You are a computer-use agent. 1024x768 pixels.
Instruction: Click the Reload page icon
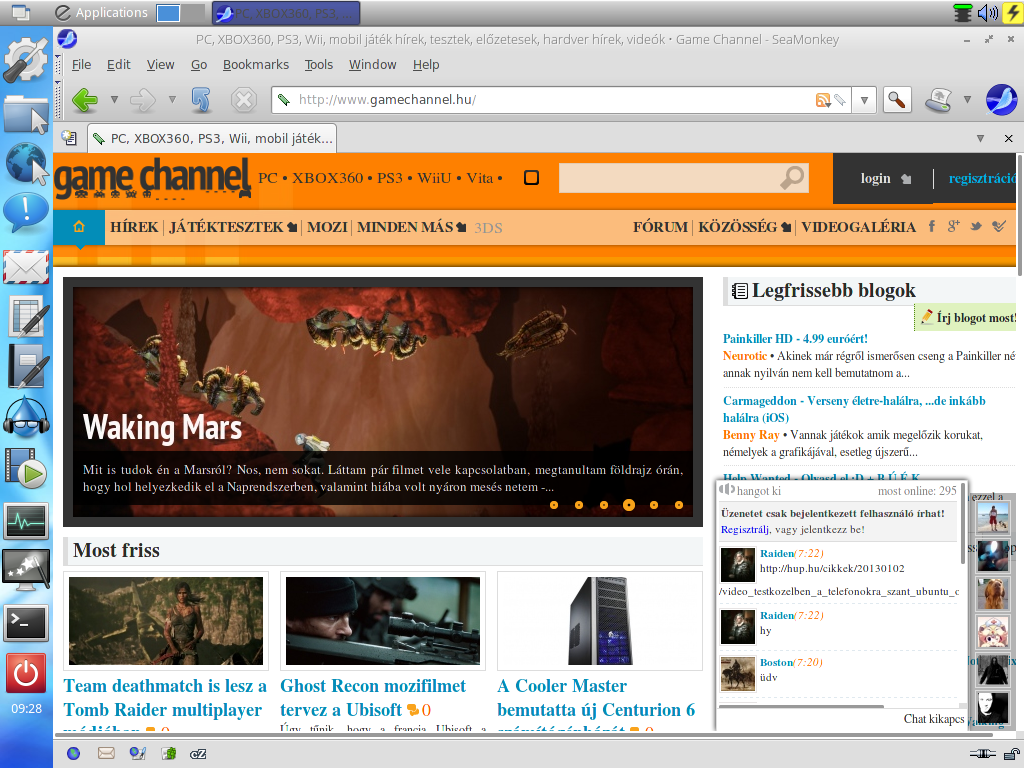pos(201,100)
